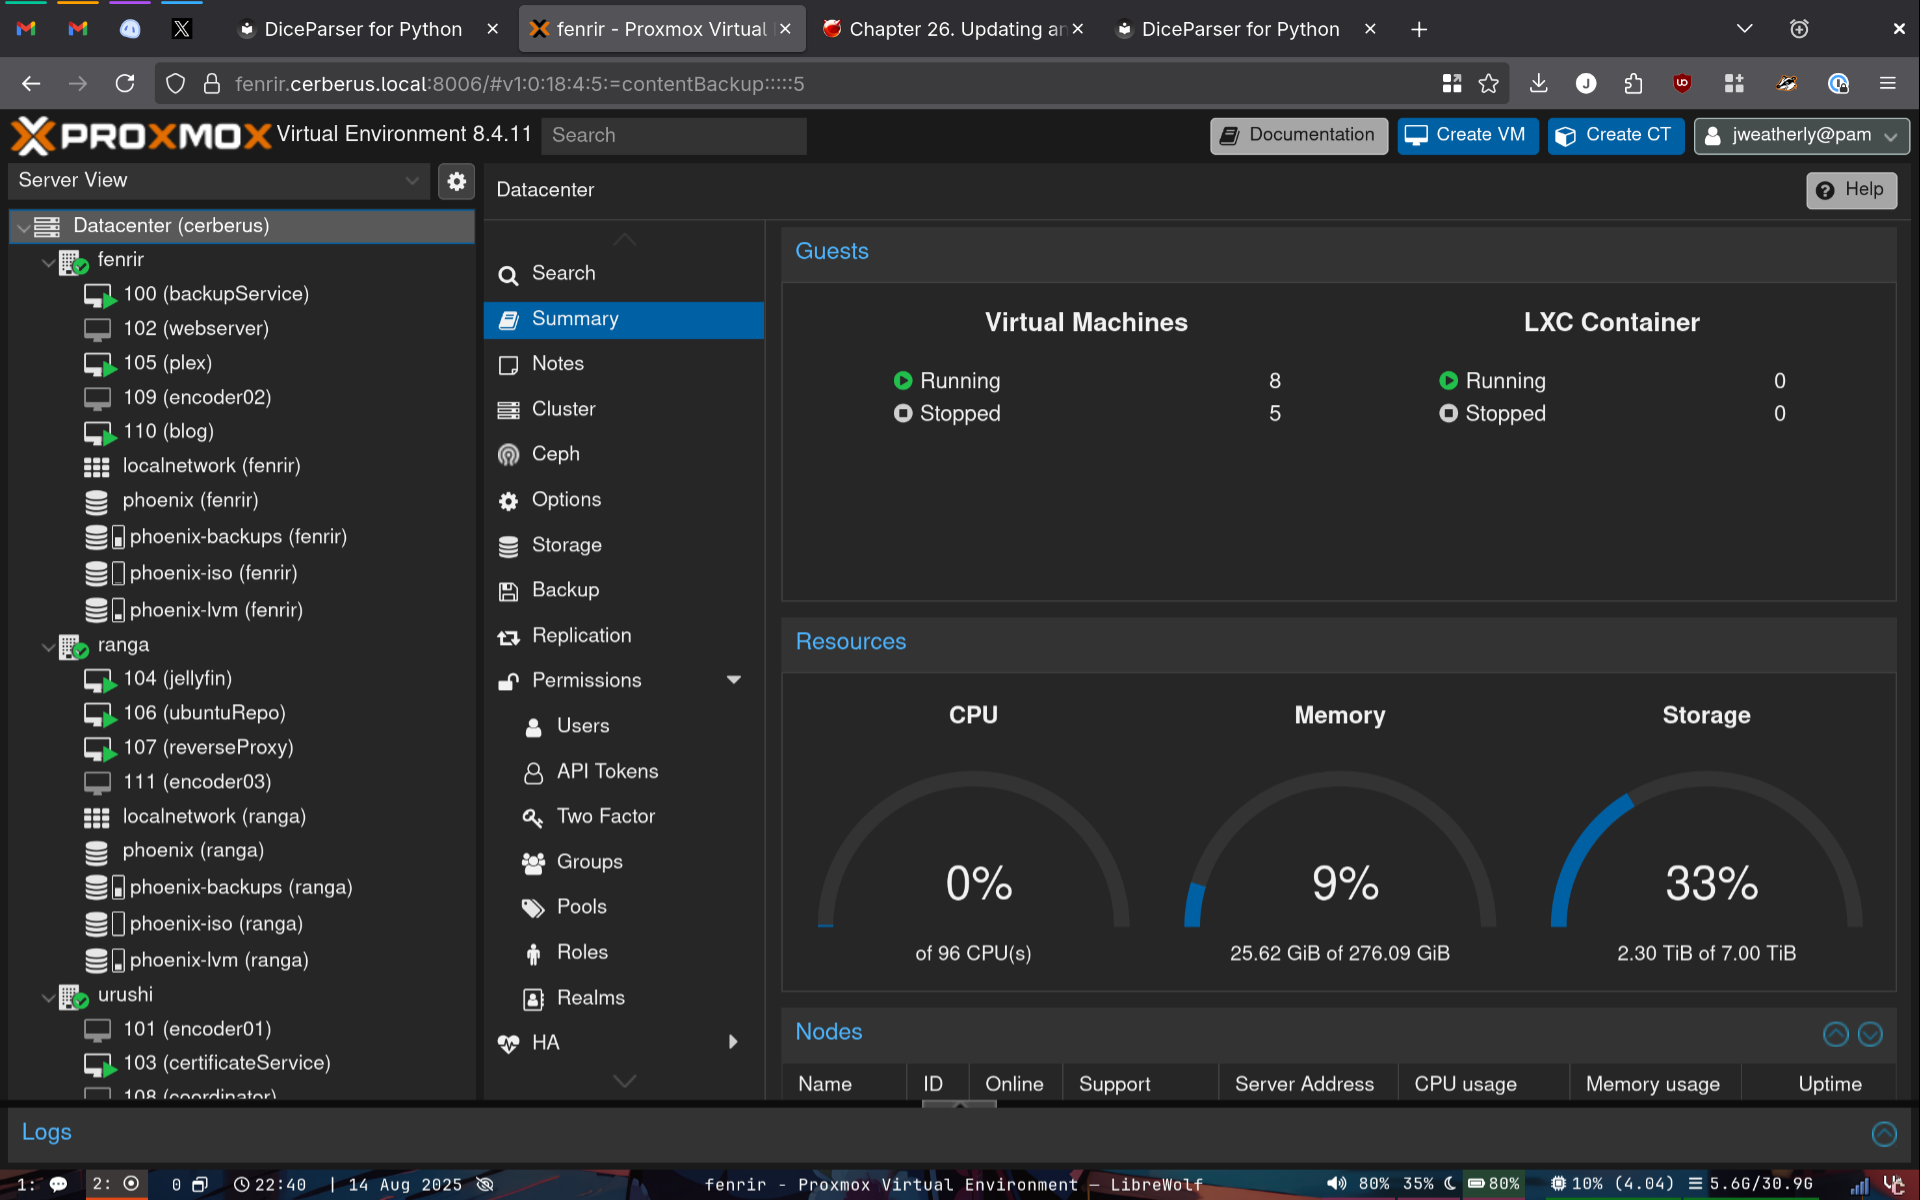
Task: Open the Backup menu item
Action: (x=624, y=591)
